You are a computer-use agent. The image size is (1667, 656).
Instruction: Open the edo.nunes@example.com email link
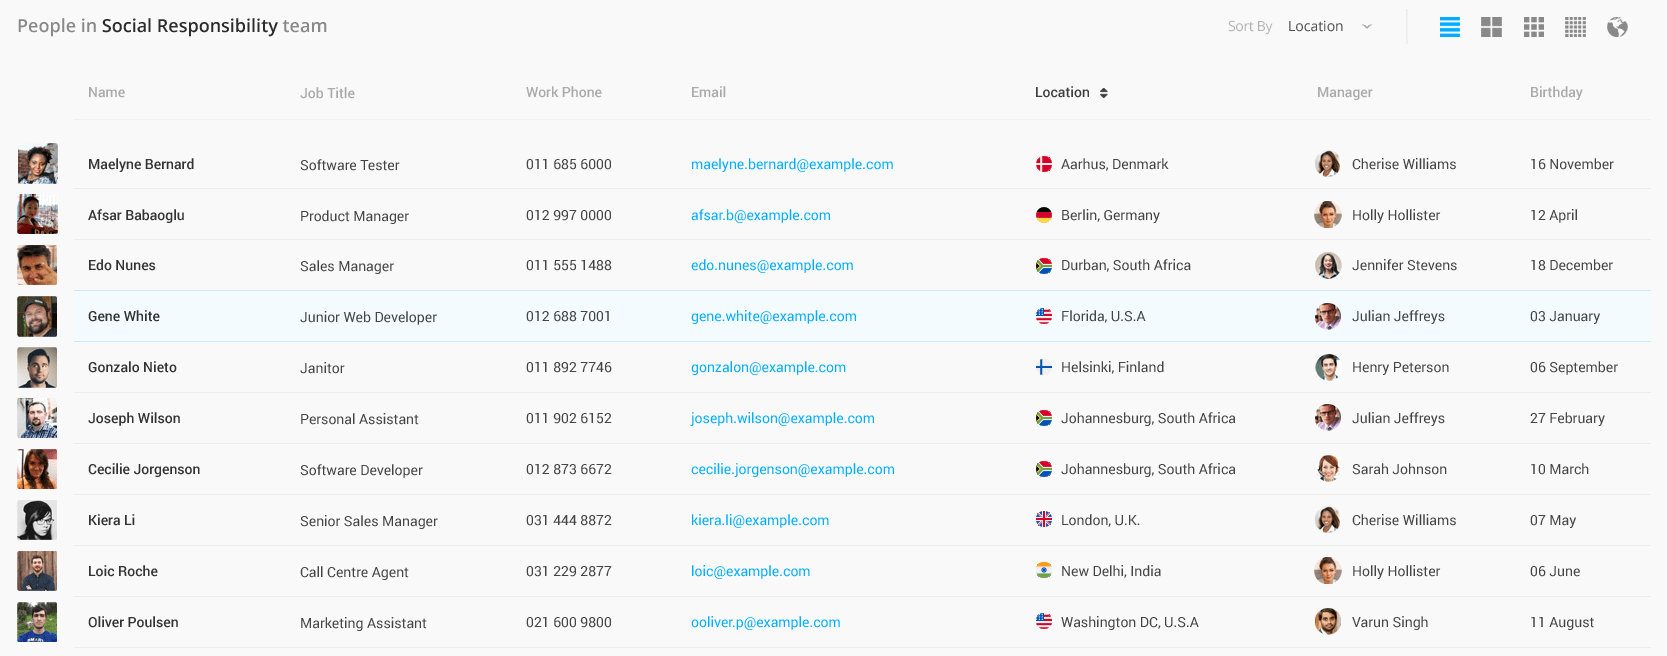[772, 265]
